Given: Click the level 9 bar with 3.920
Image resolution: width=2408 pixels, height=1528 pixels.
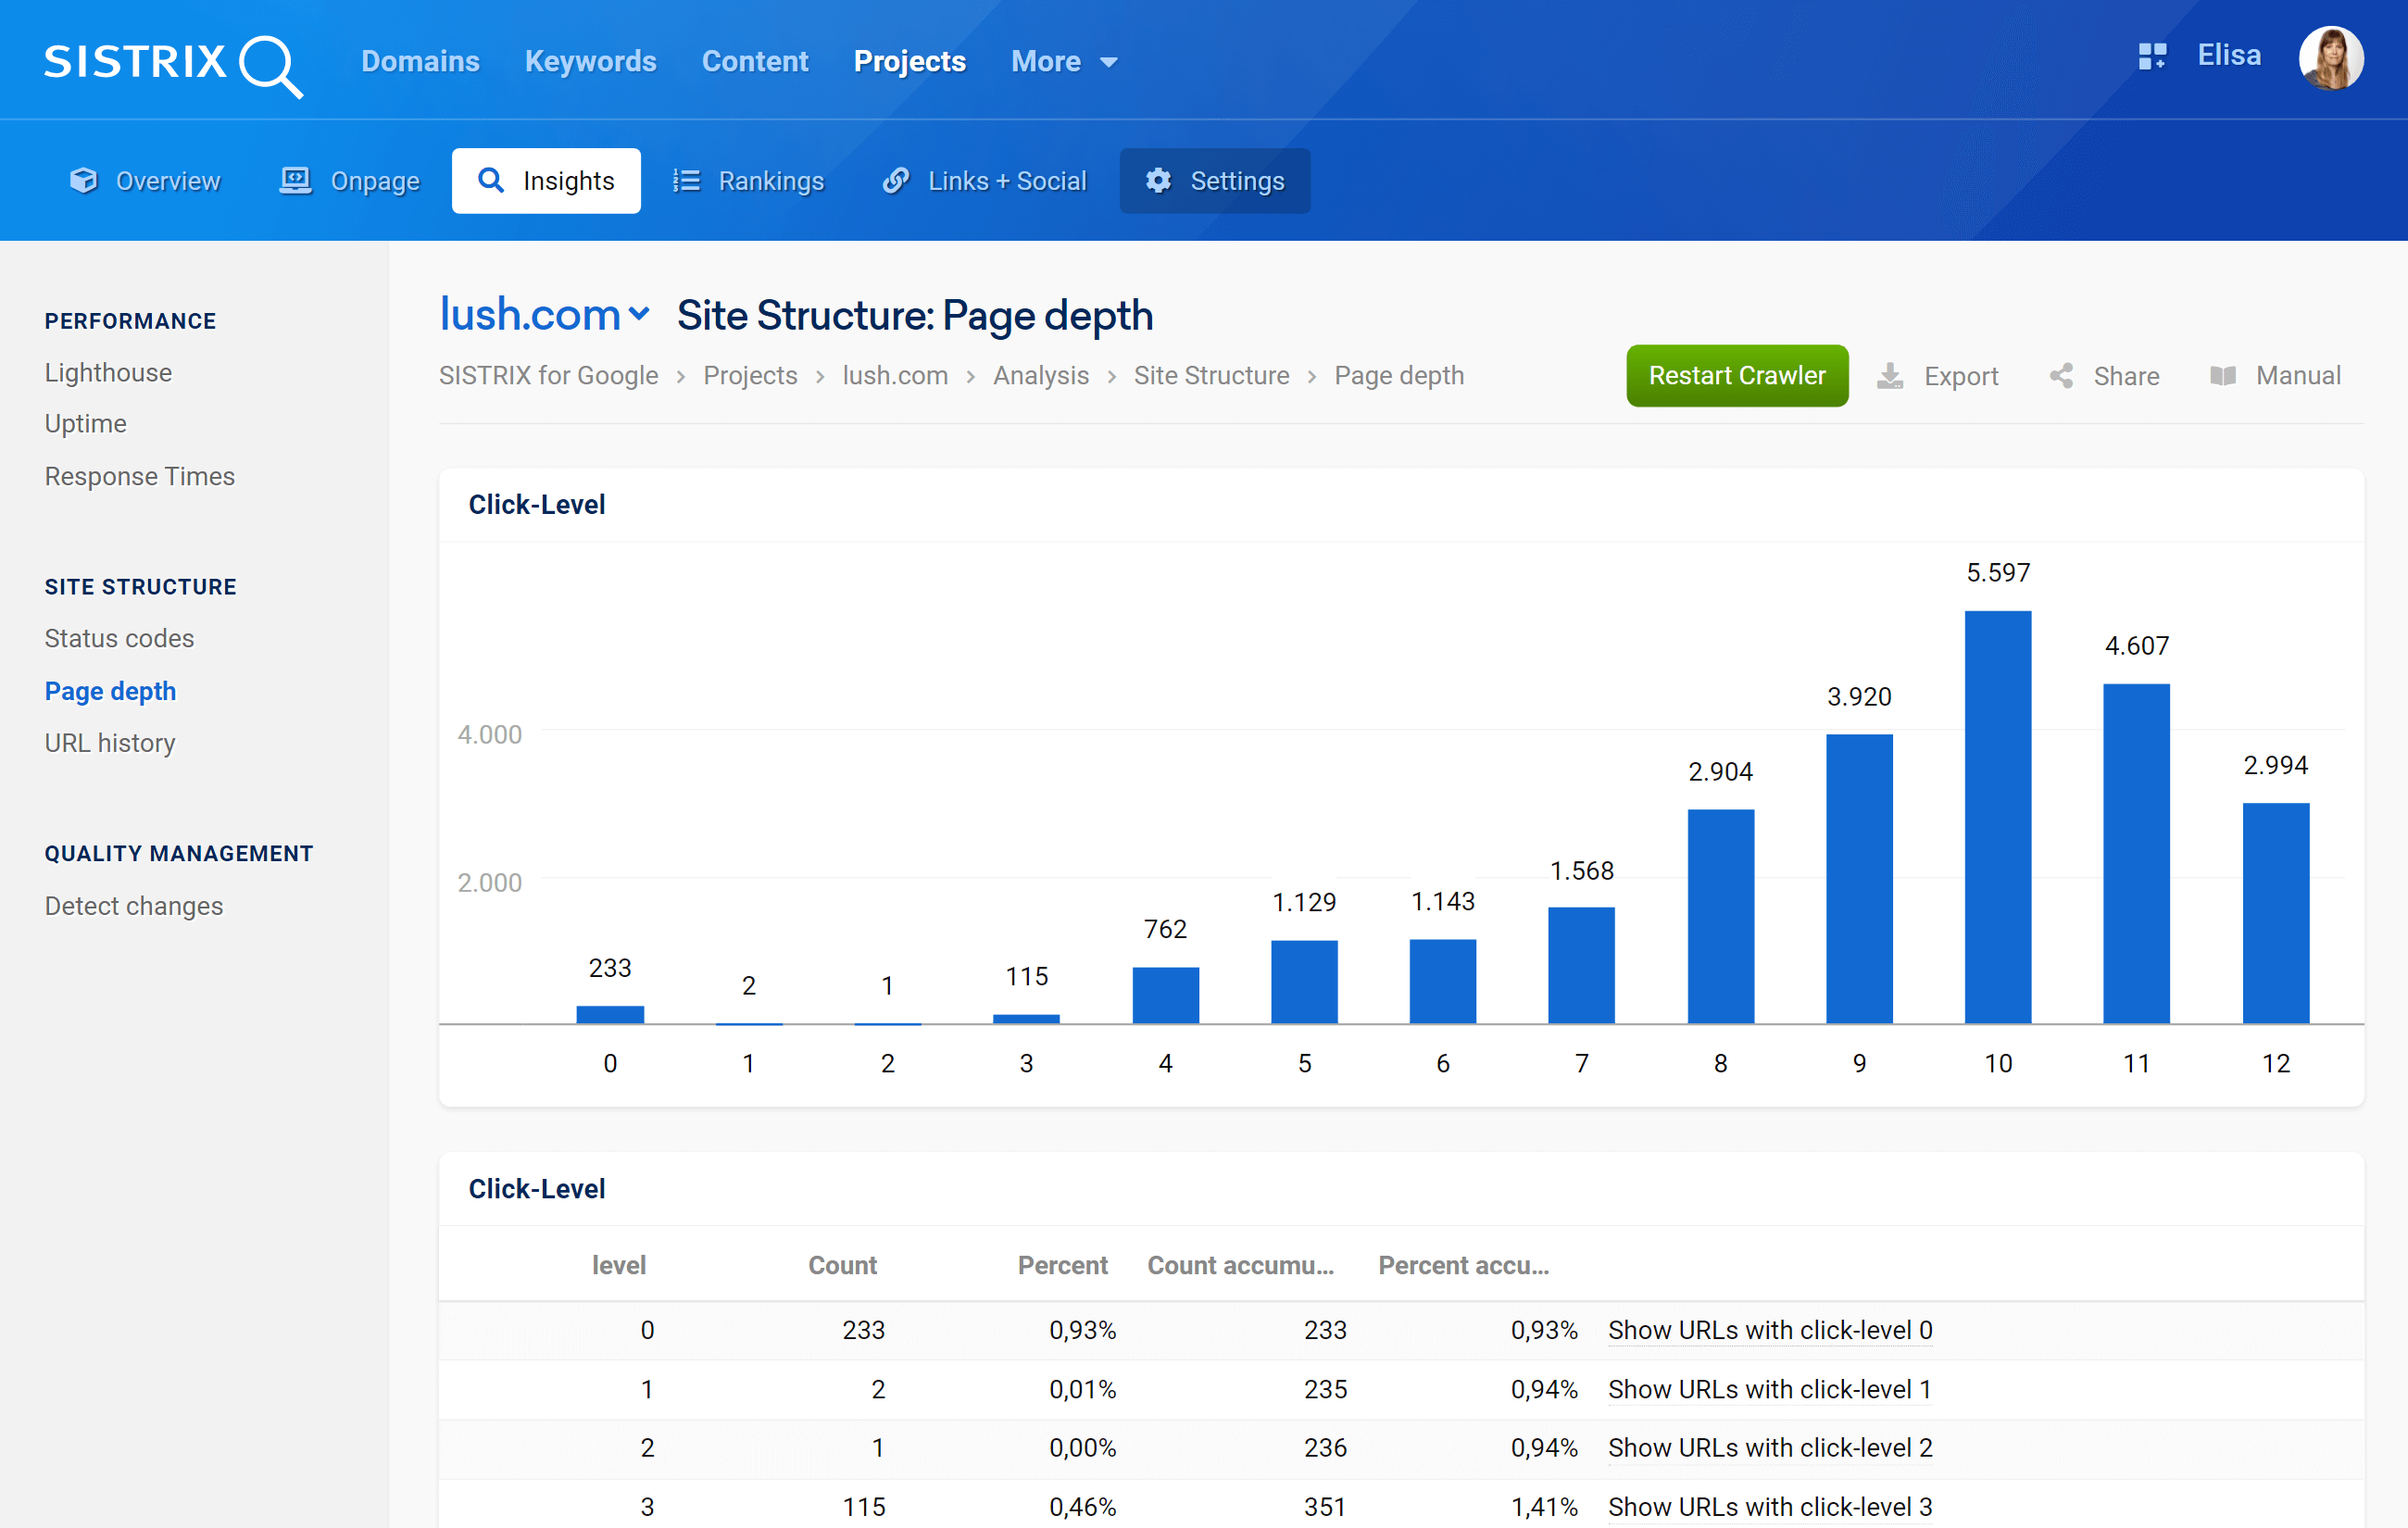Looking at the screenshot, I should point(1859,879).
